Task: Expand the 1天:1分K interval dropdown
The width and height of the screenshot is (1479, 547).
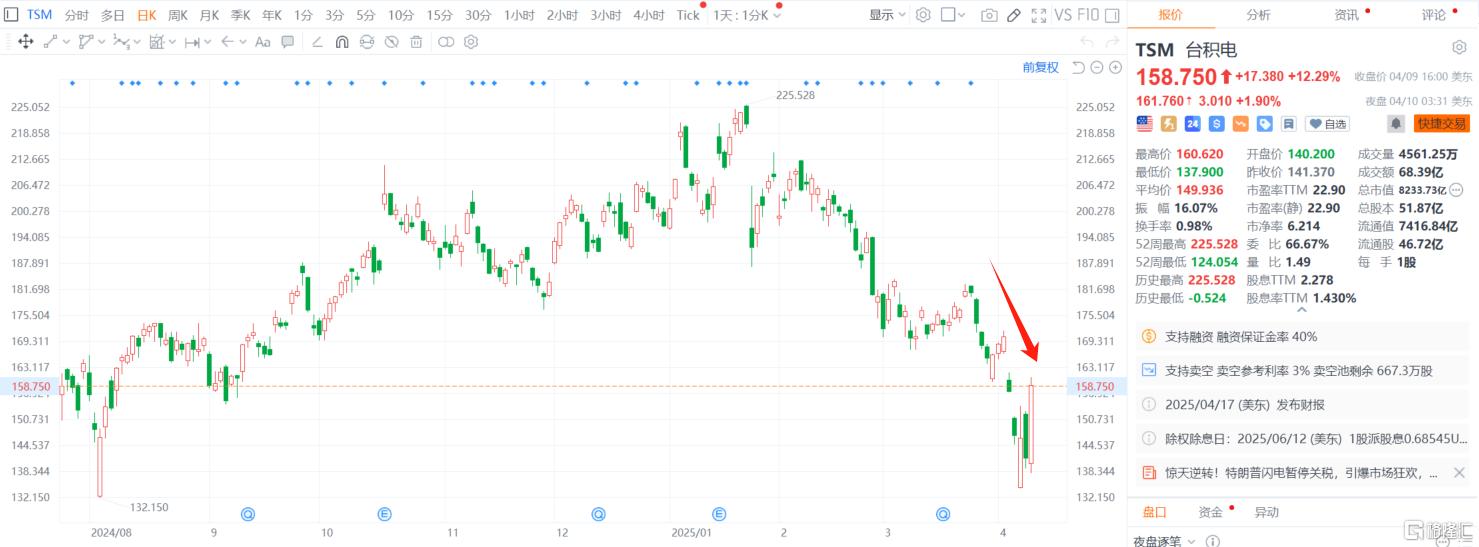Action: (x=747, y=15)
